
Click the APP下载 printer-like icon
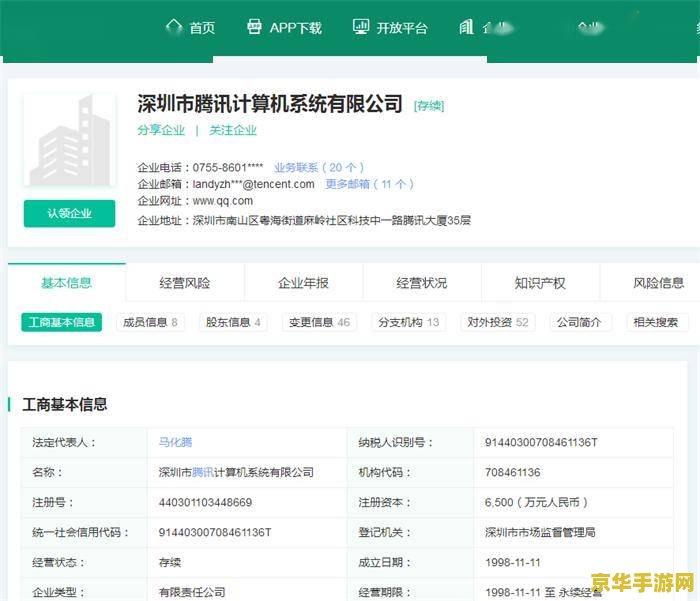pyautogui.click(x=254, y=27)
